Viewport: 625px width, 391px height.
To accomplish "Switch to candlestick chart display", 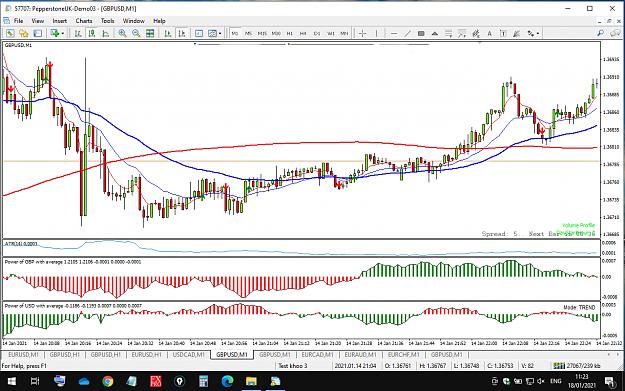I will [92, 33].
